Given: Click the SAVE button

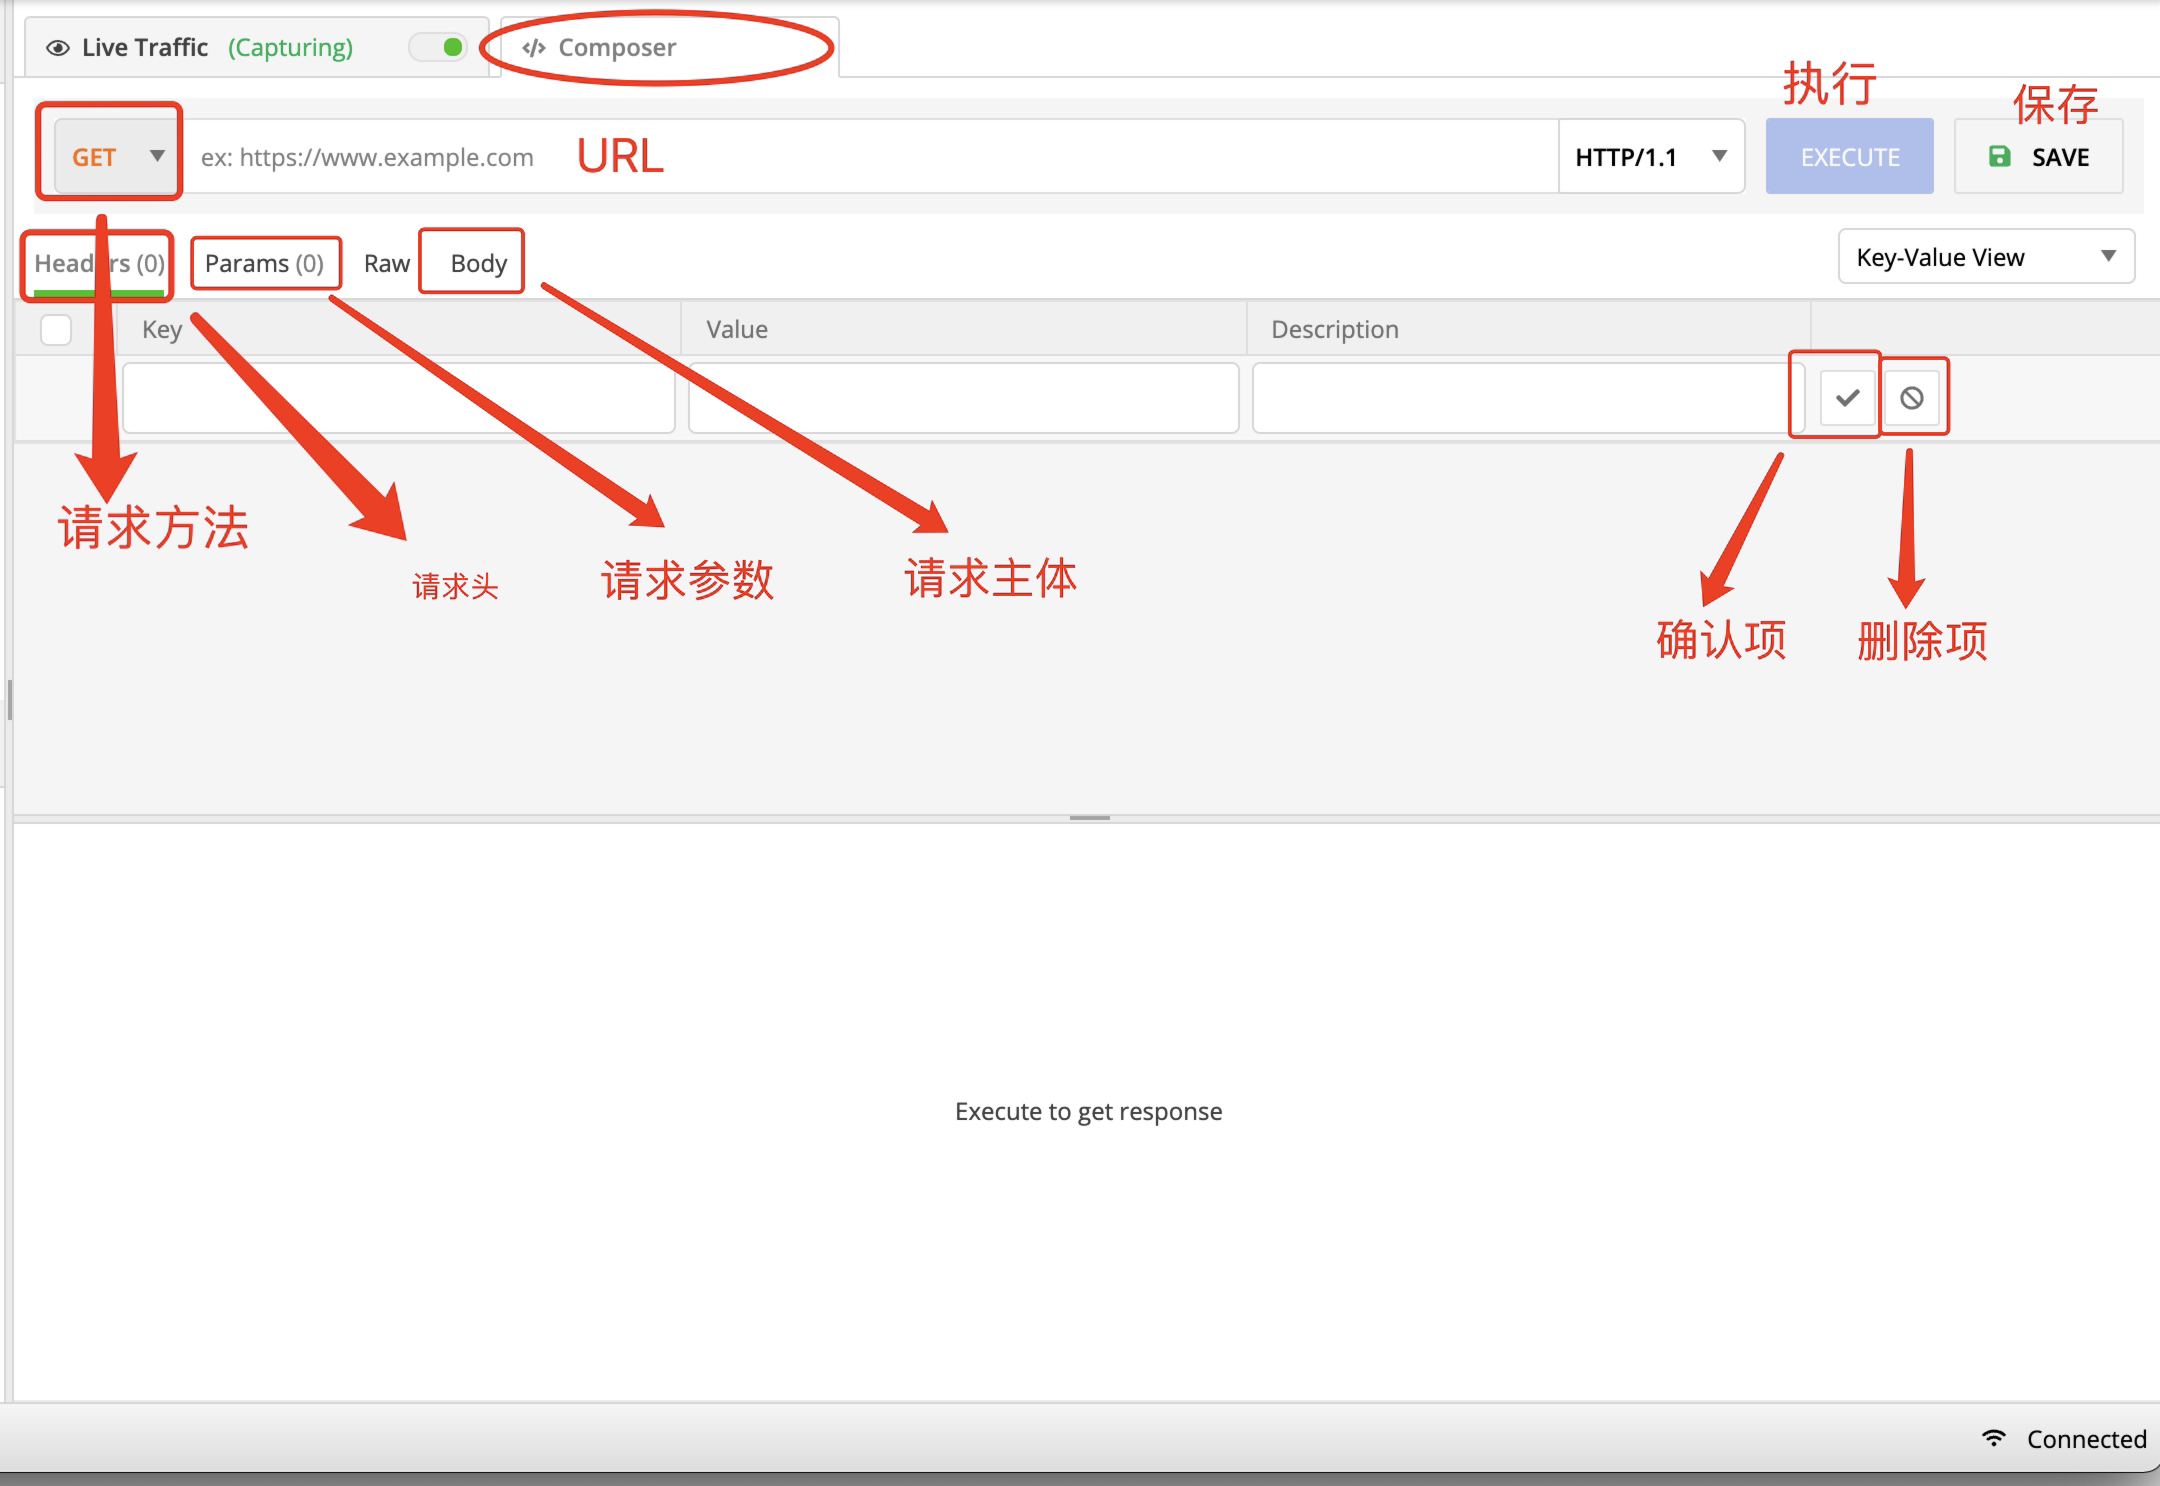Looking at the screenshot, I should (x=2038, y=156).
